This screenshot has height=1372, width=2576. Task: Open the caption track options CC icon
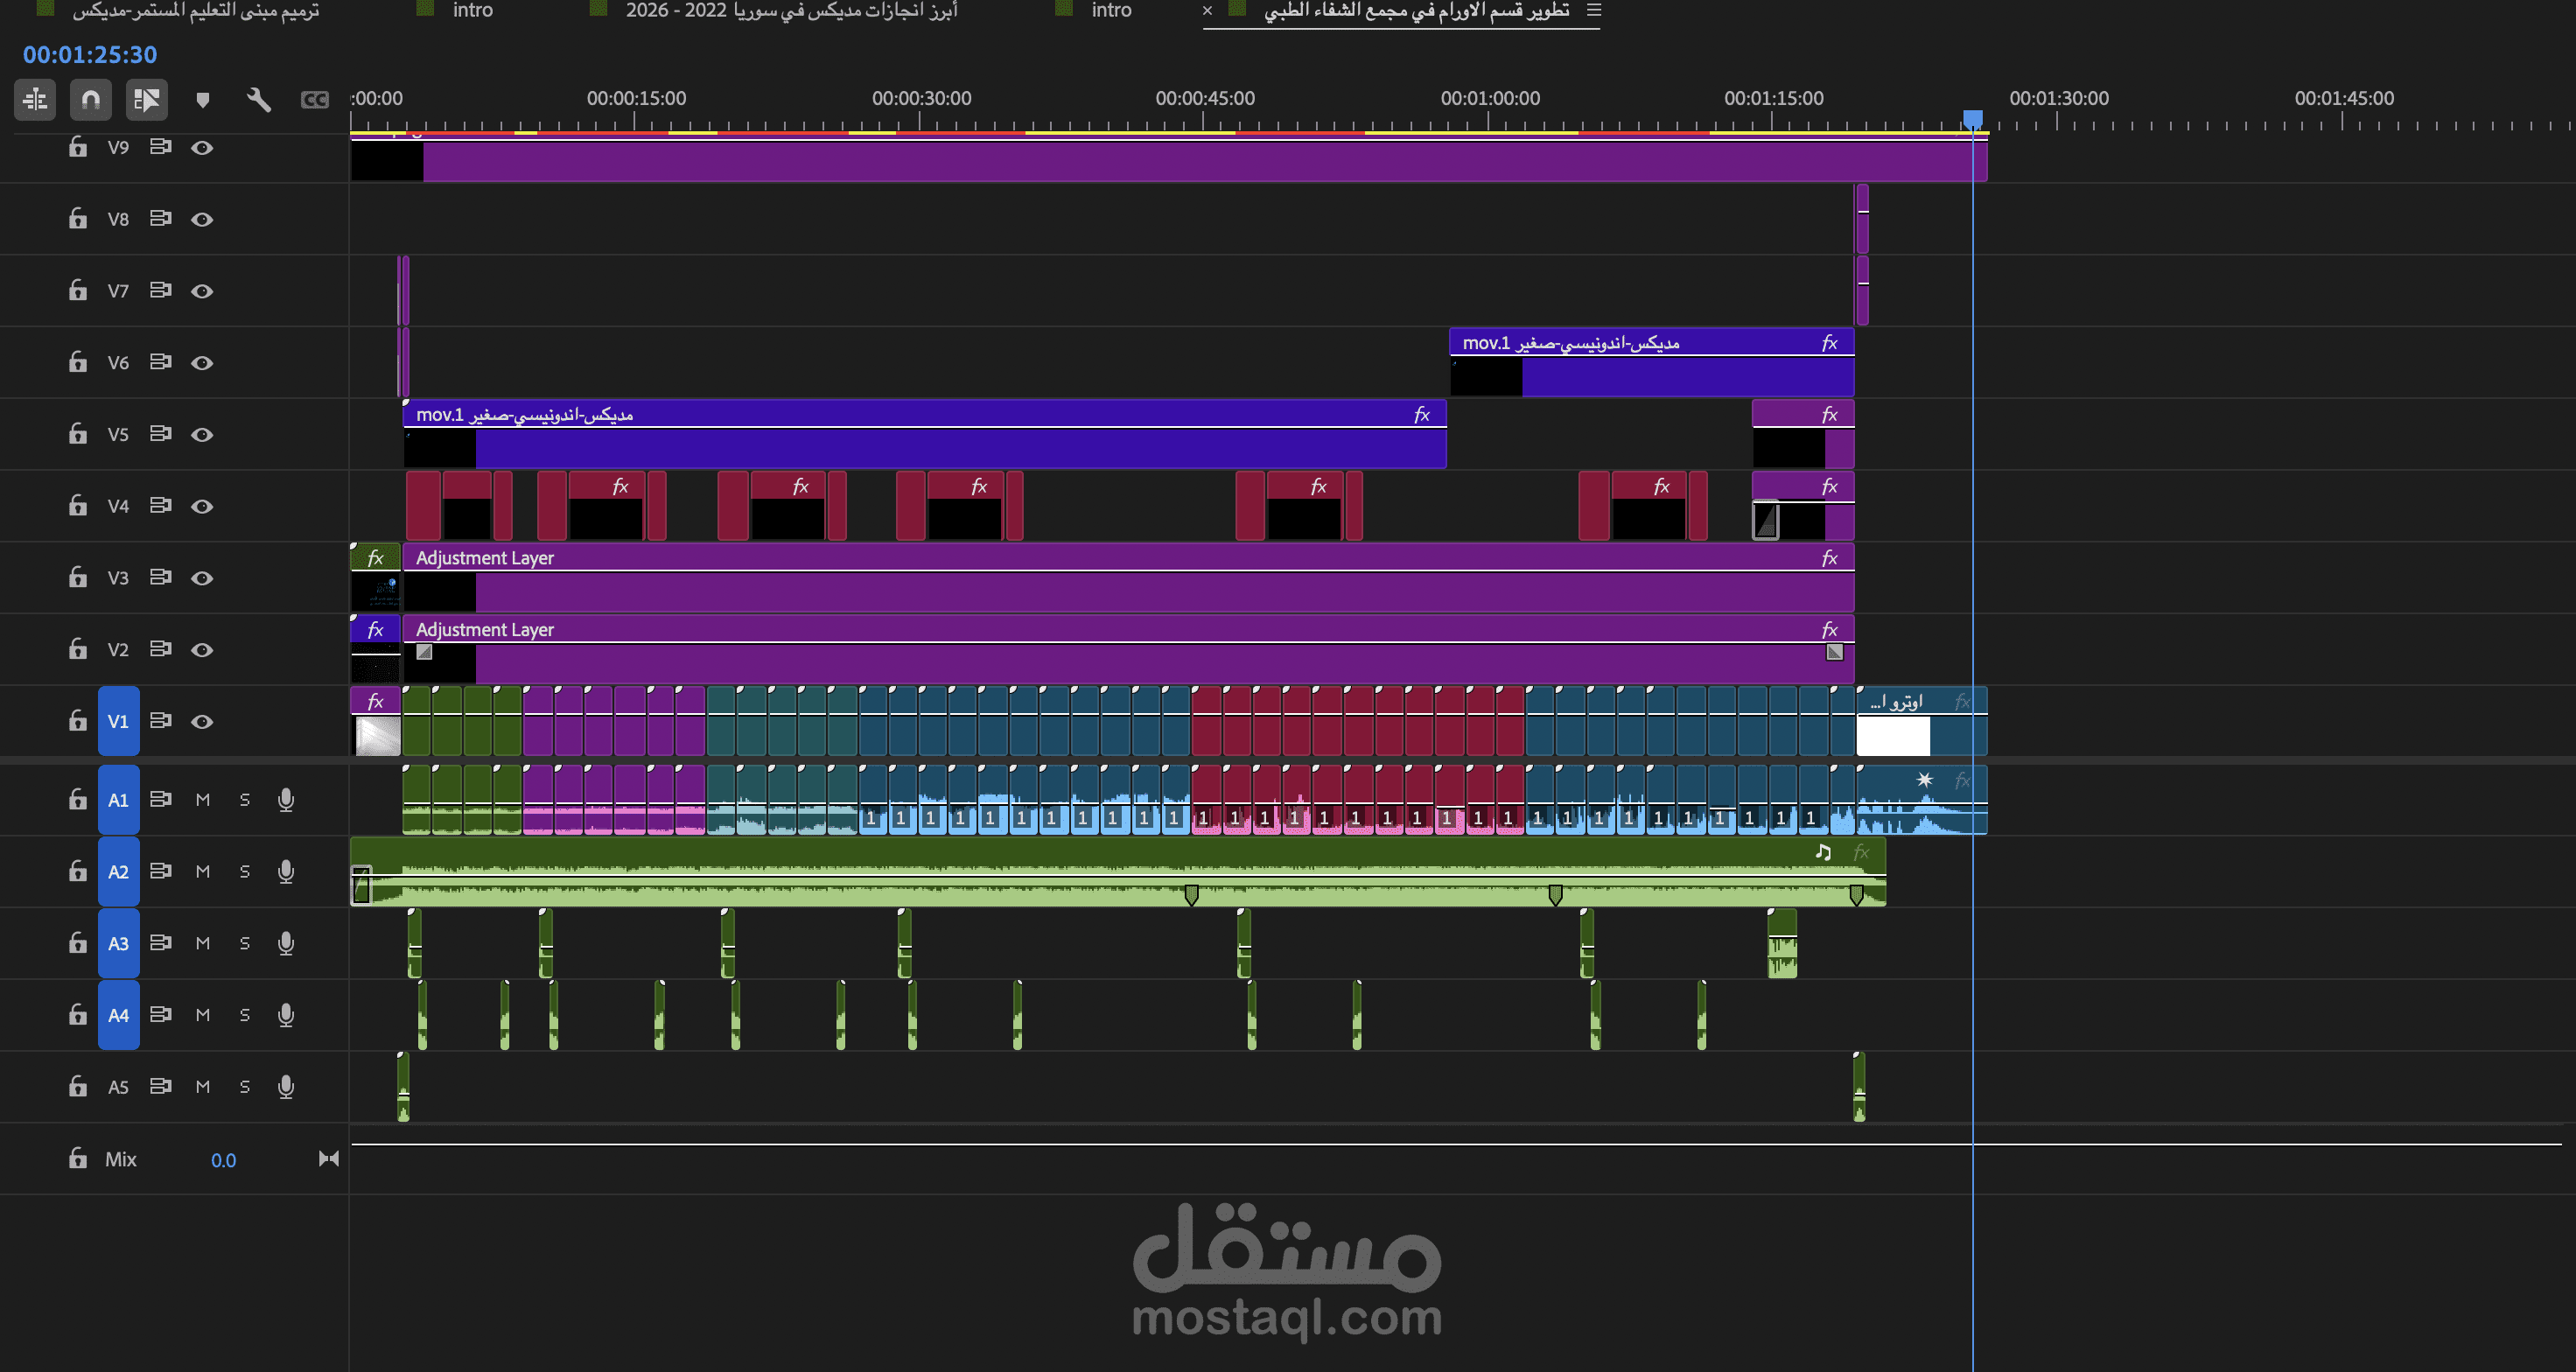tap(315, 100)
